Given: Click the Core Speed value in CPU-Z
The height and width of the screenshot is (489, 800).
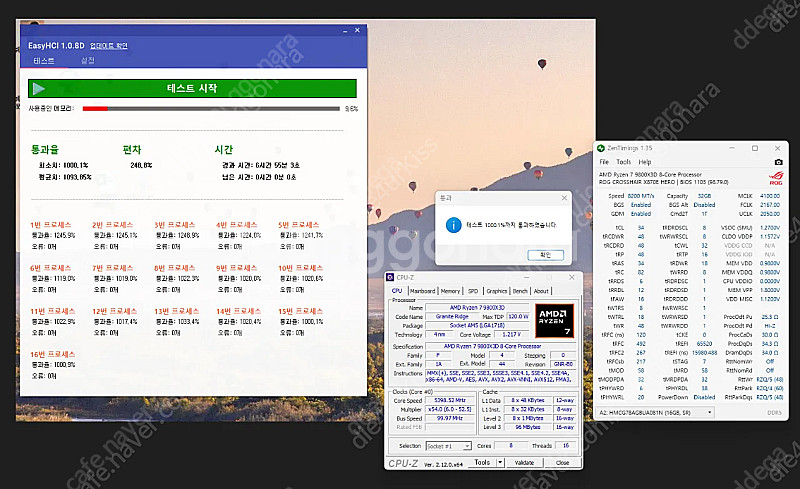Looking at the screenshot, I should tap(450, 400).
